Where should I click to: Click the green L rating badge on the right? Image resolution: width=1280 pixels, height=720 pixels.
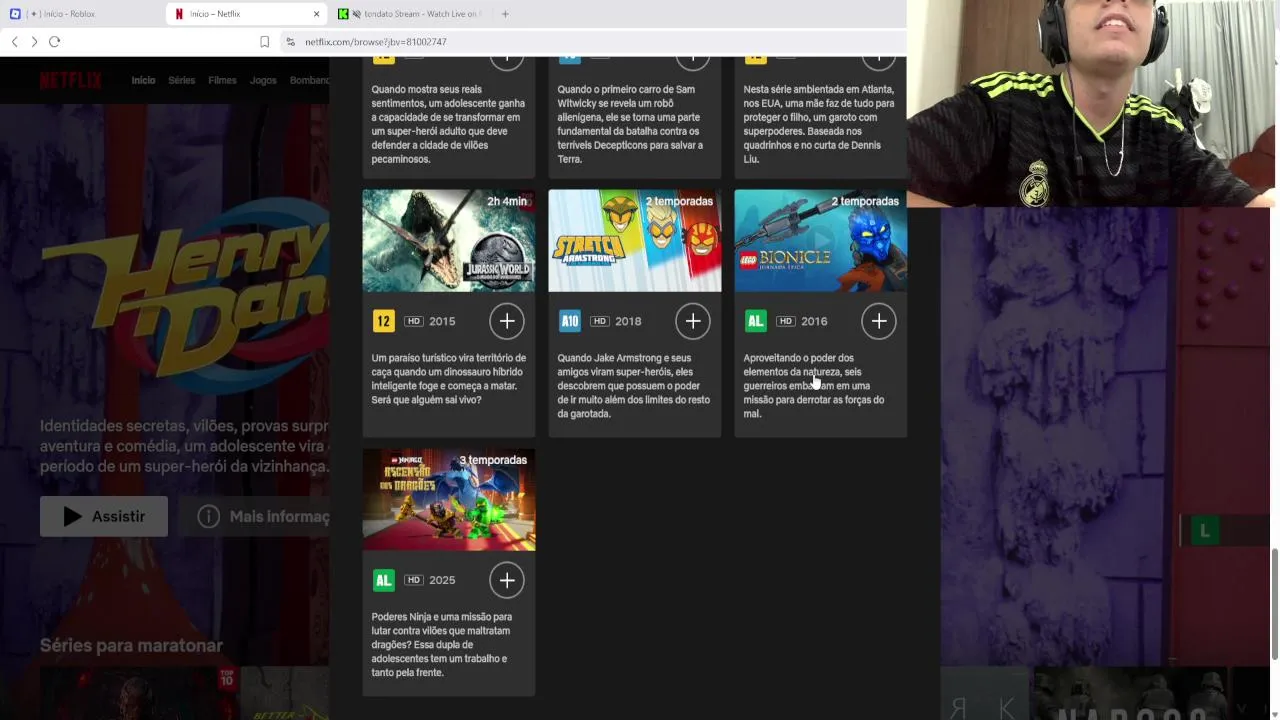click(x=1204, y=531)
